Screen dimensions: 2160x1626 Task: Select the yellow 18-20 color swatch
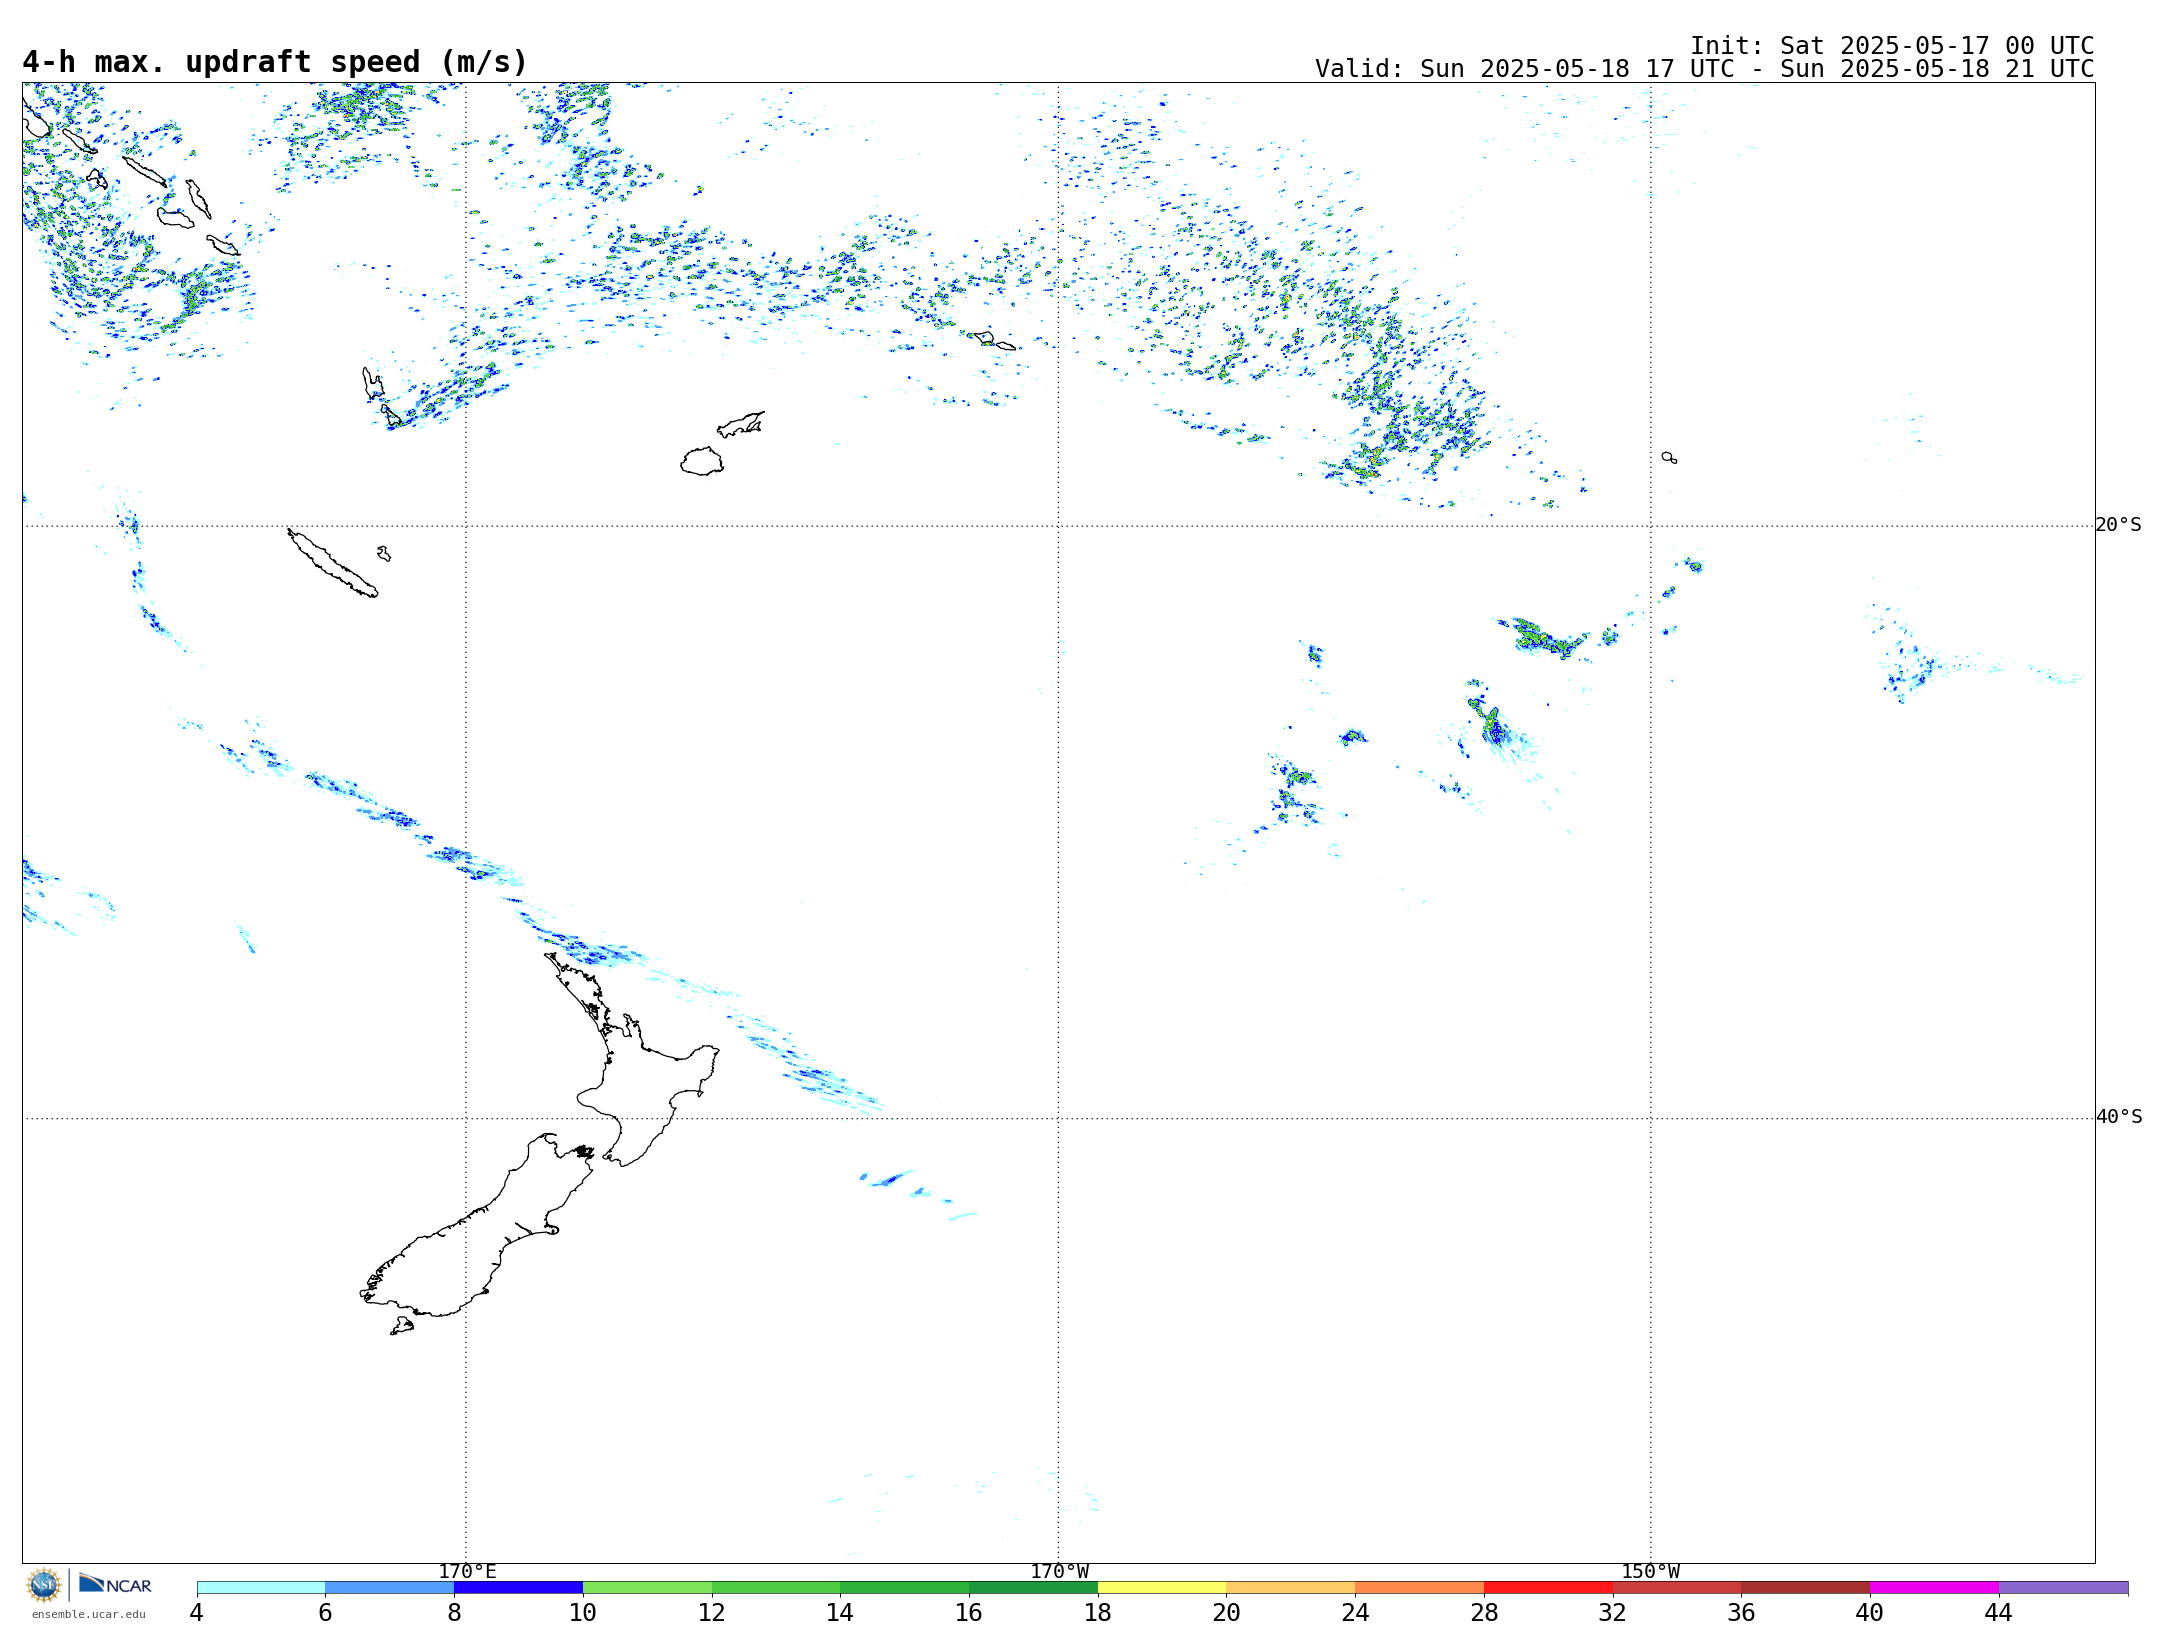(x=1162, y=1588)
